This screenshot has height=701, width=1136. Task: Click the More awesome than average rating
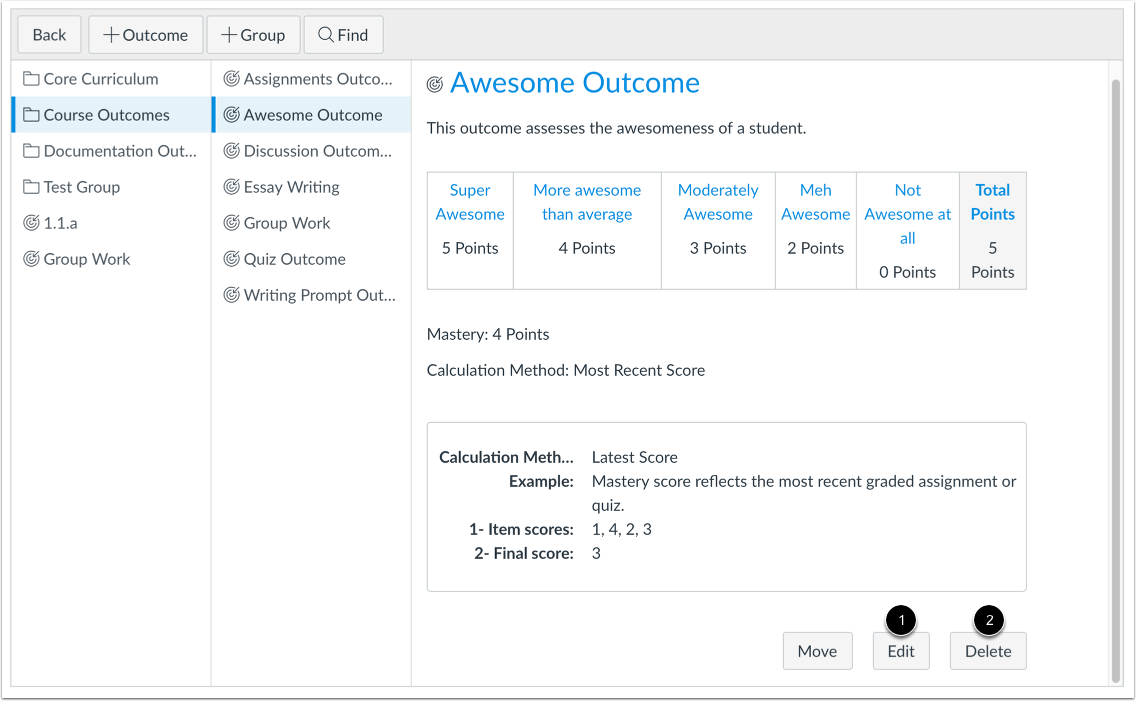(x=587, y=202)
